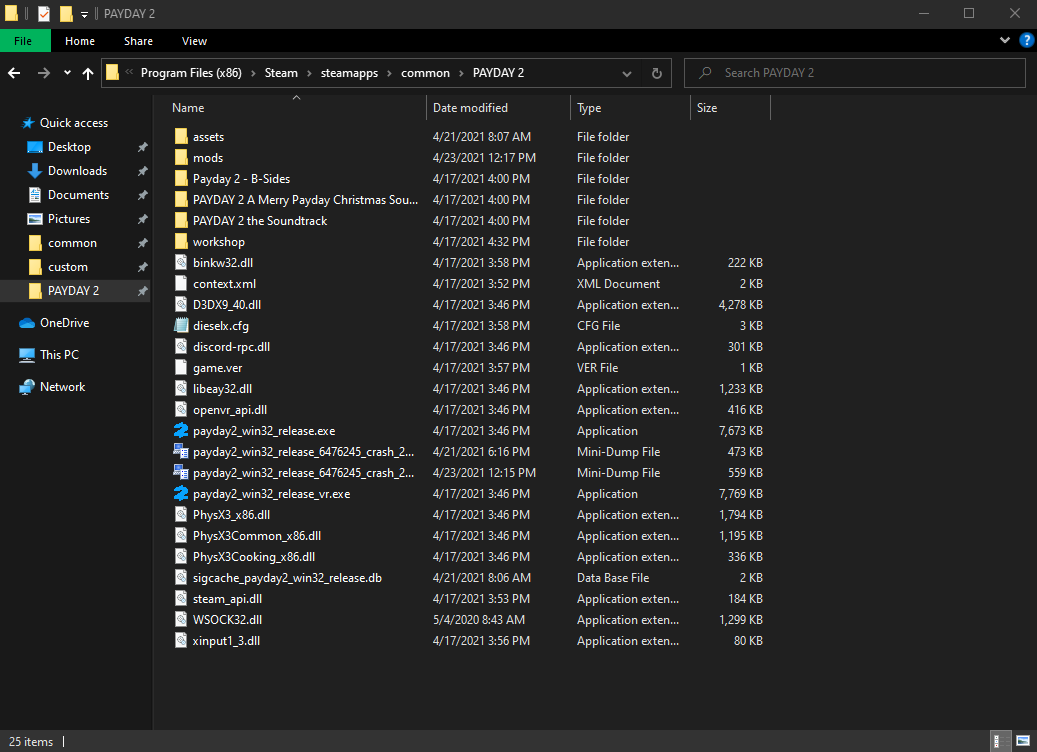Expand chevron after Steam in address bar
The height and width of the screenshot is (752, 1037).
click(x=309, y=73)
